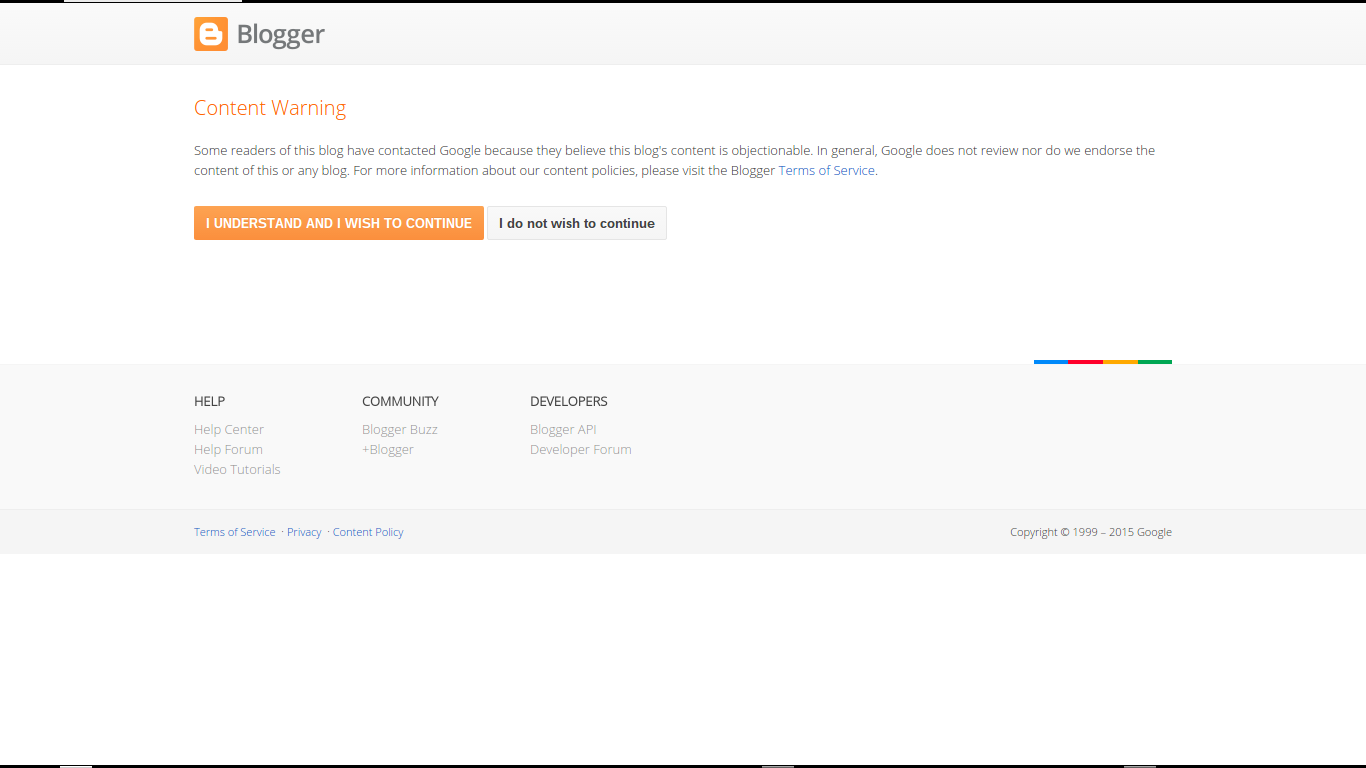
Task: Click the Content Warning heading
Action: coord(270,108)
